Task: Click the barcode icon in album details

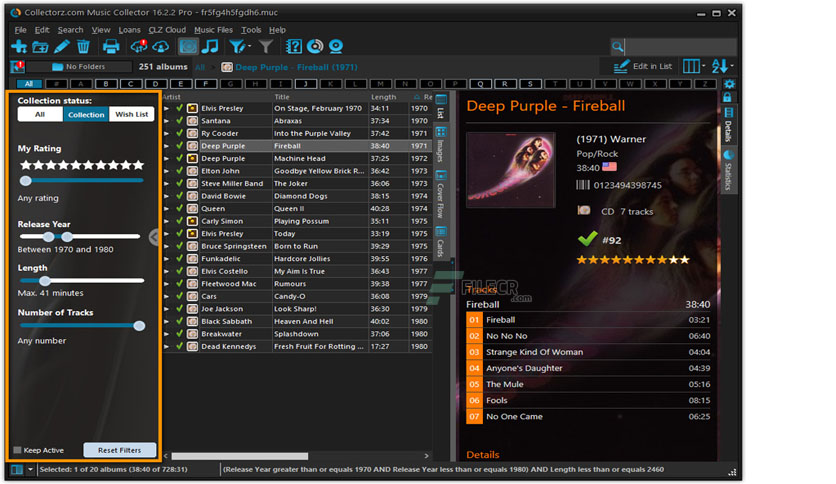Action: click(x=583, y=185)
